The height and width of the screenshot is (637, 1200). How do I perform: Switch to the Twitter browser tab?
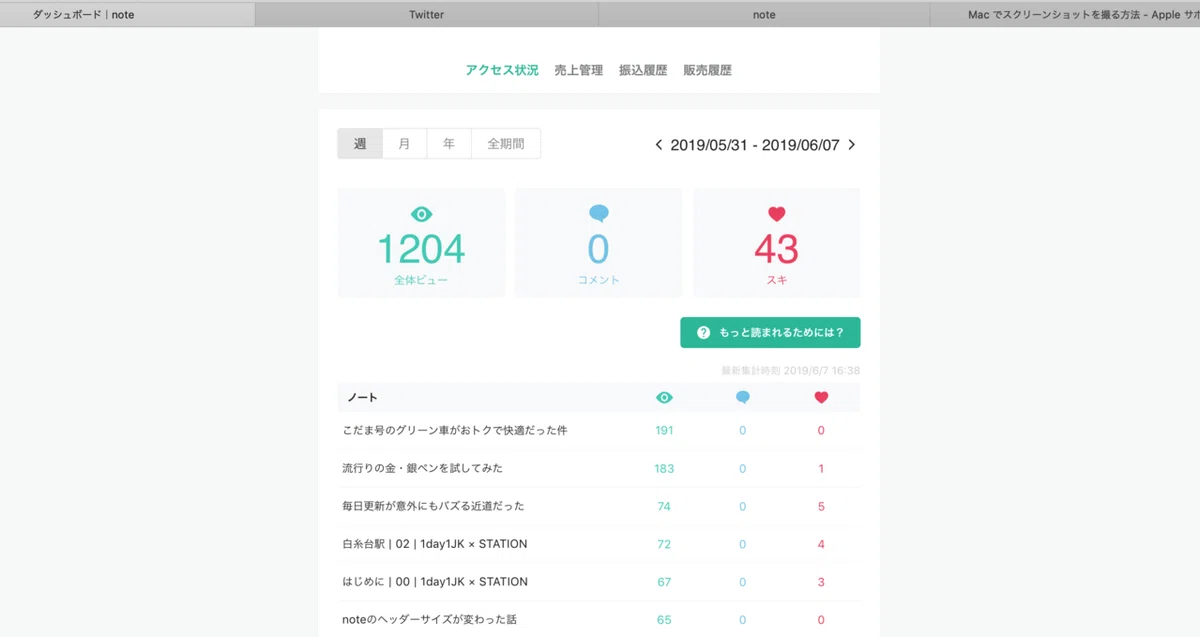[x=427, y=15]
